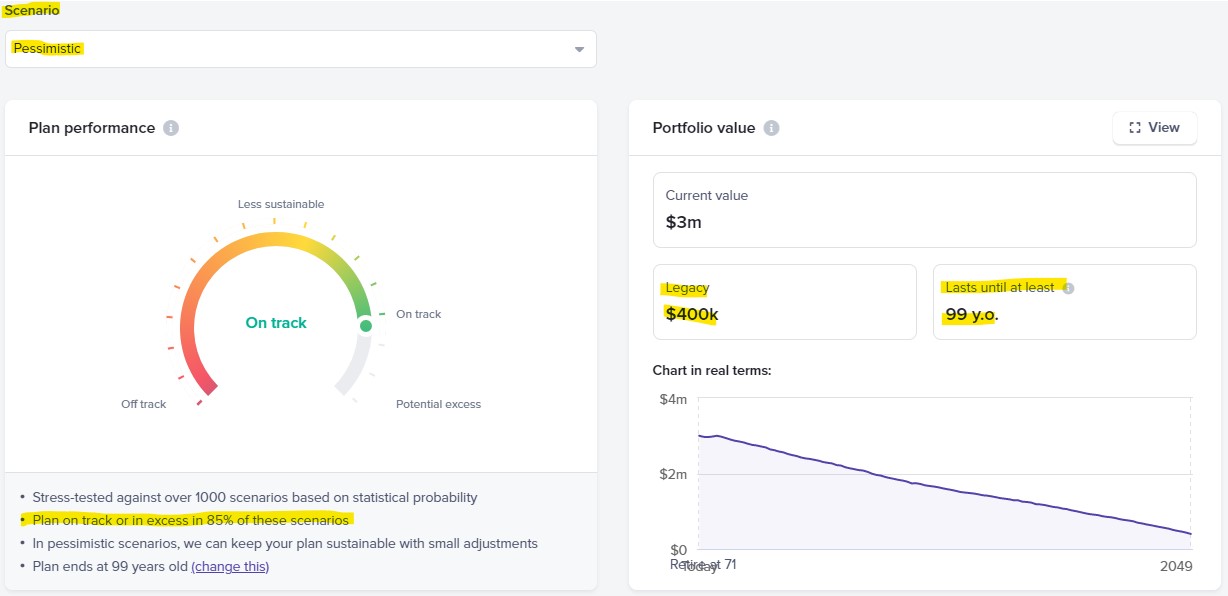Click the $4m axis label on chart
Viewport: 1228px width, 596px height.
[673, 399]
